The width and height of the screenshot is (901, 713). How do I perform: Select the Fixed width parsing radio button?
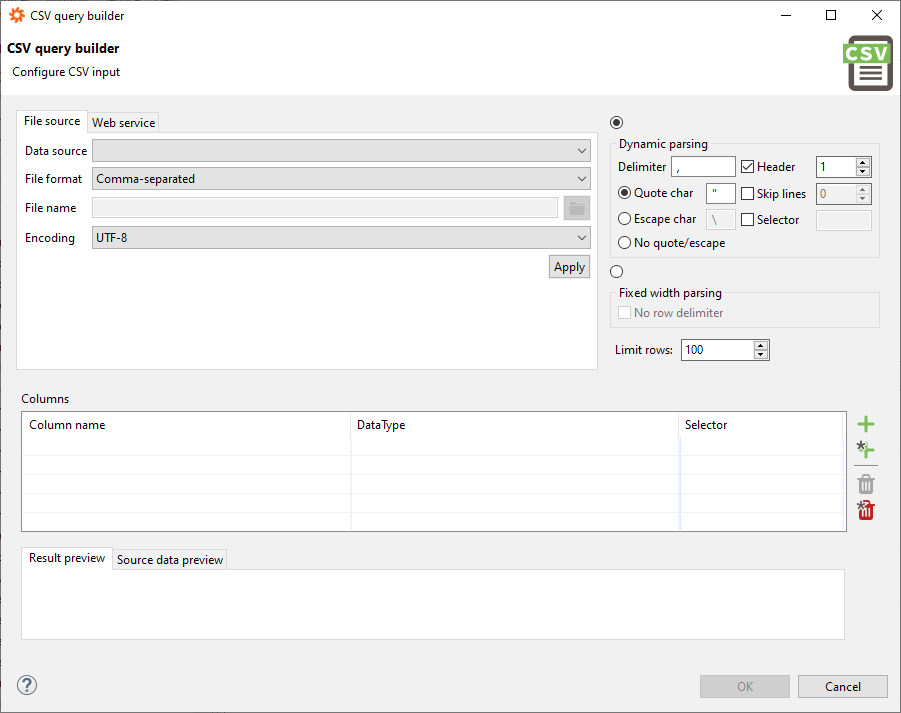tap(616, 272)
